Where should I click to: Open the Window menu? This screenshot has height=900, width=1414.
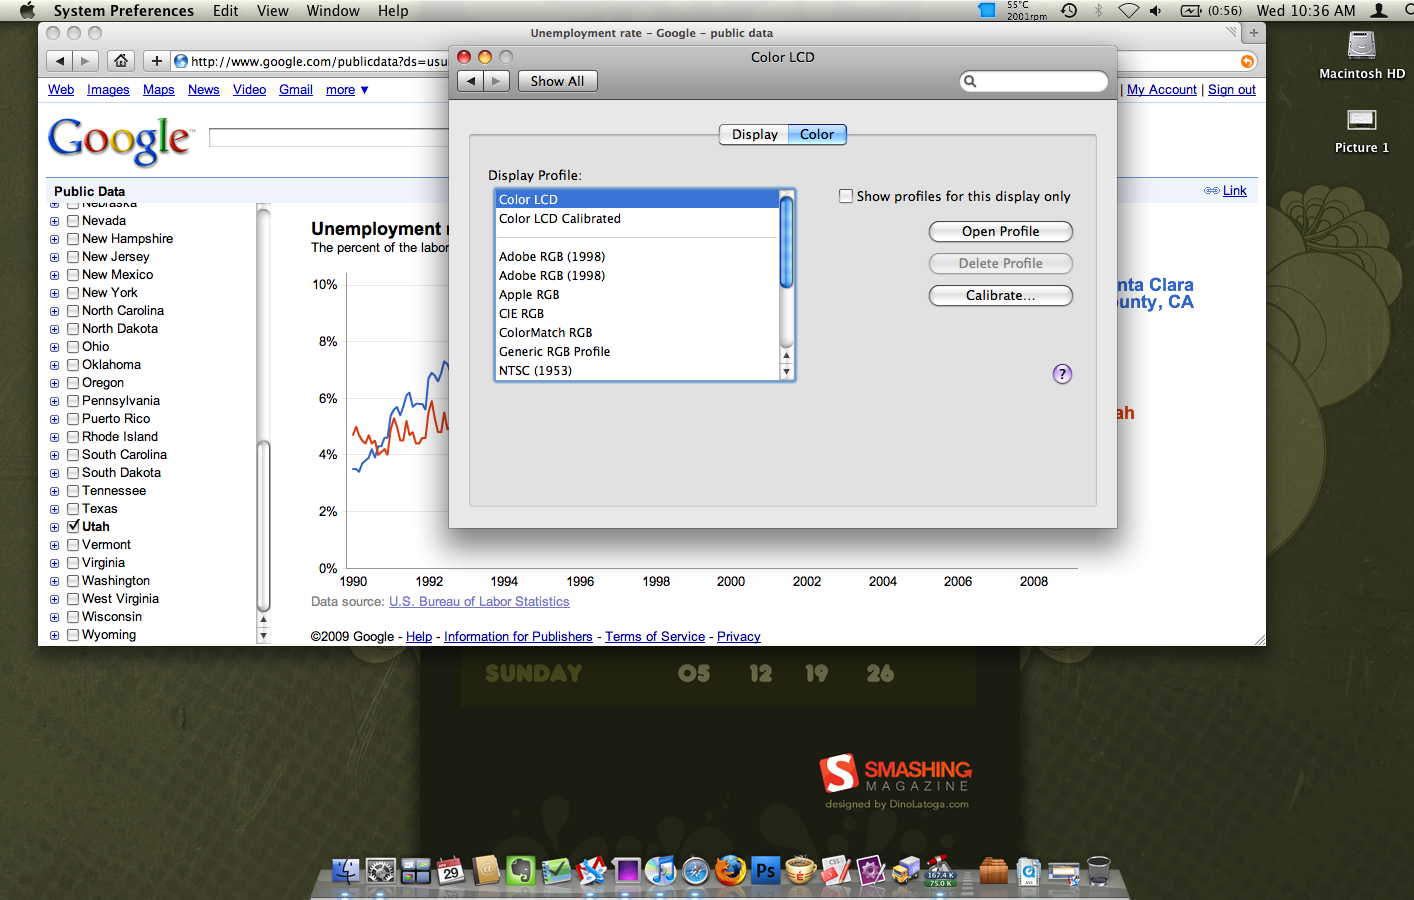[333, 11]
